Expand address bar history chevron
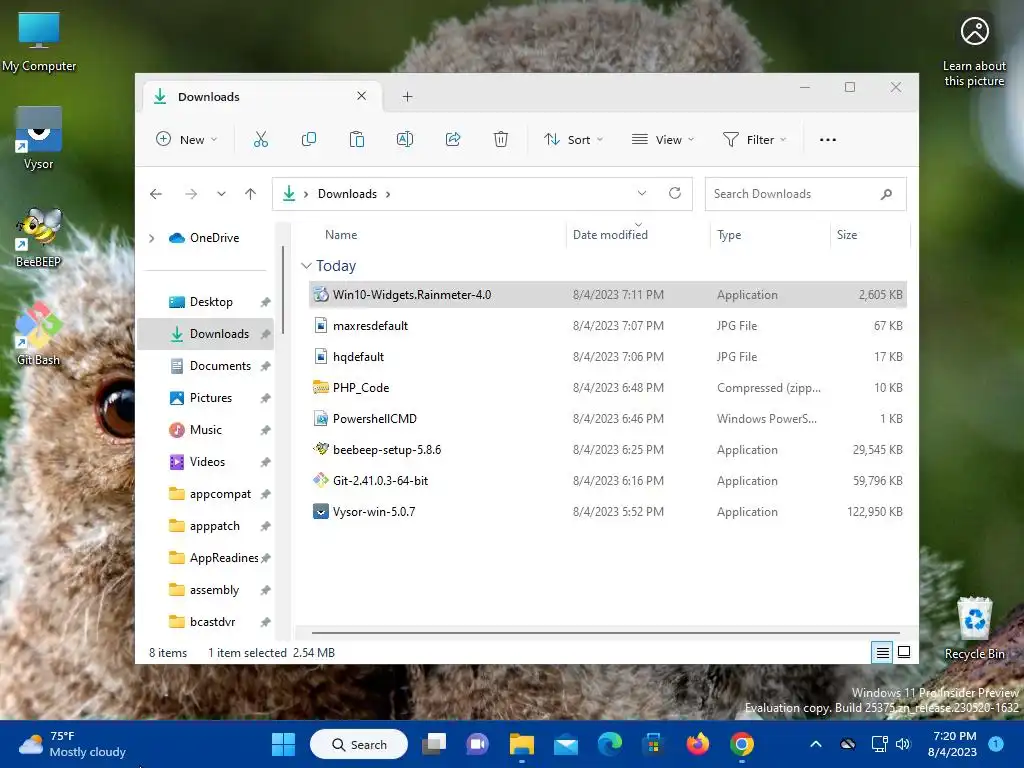 (642, 193)
